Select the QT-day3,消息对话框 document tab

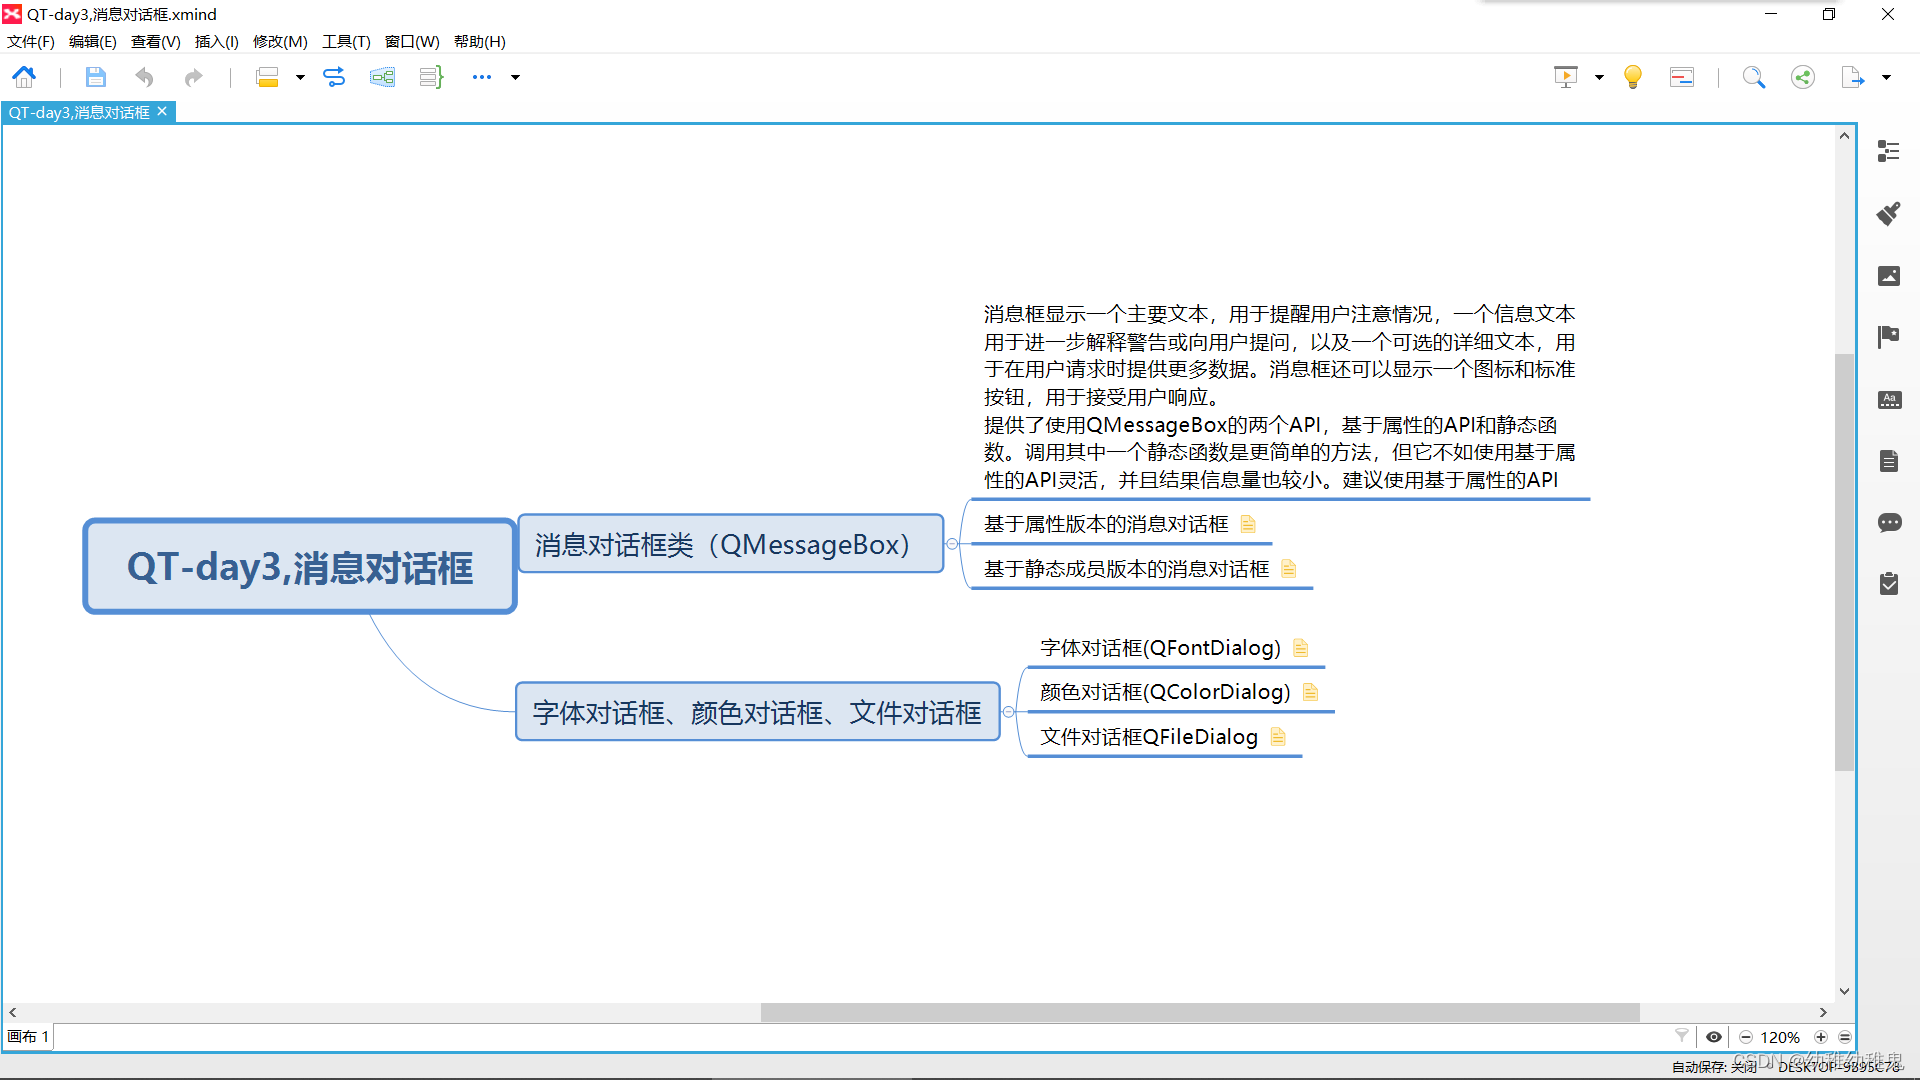80,112
